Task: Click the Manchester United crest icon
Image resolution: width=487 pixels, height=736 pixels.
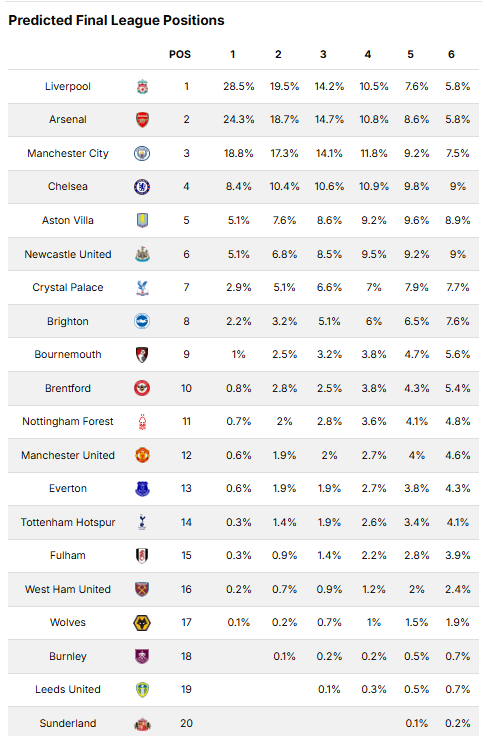Action: 142,455
